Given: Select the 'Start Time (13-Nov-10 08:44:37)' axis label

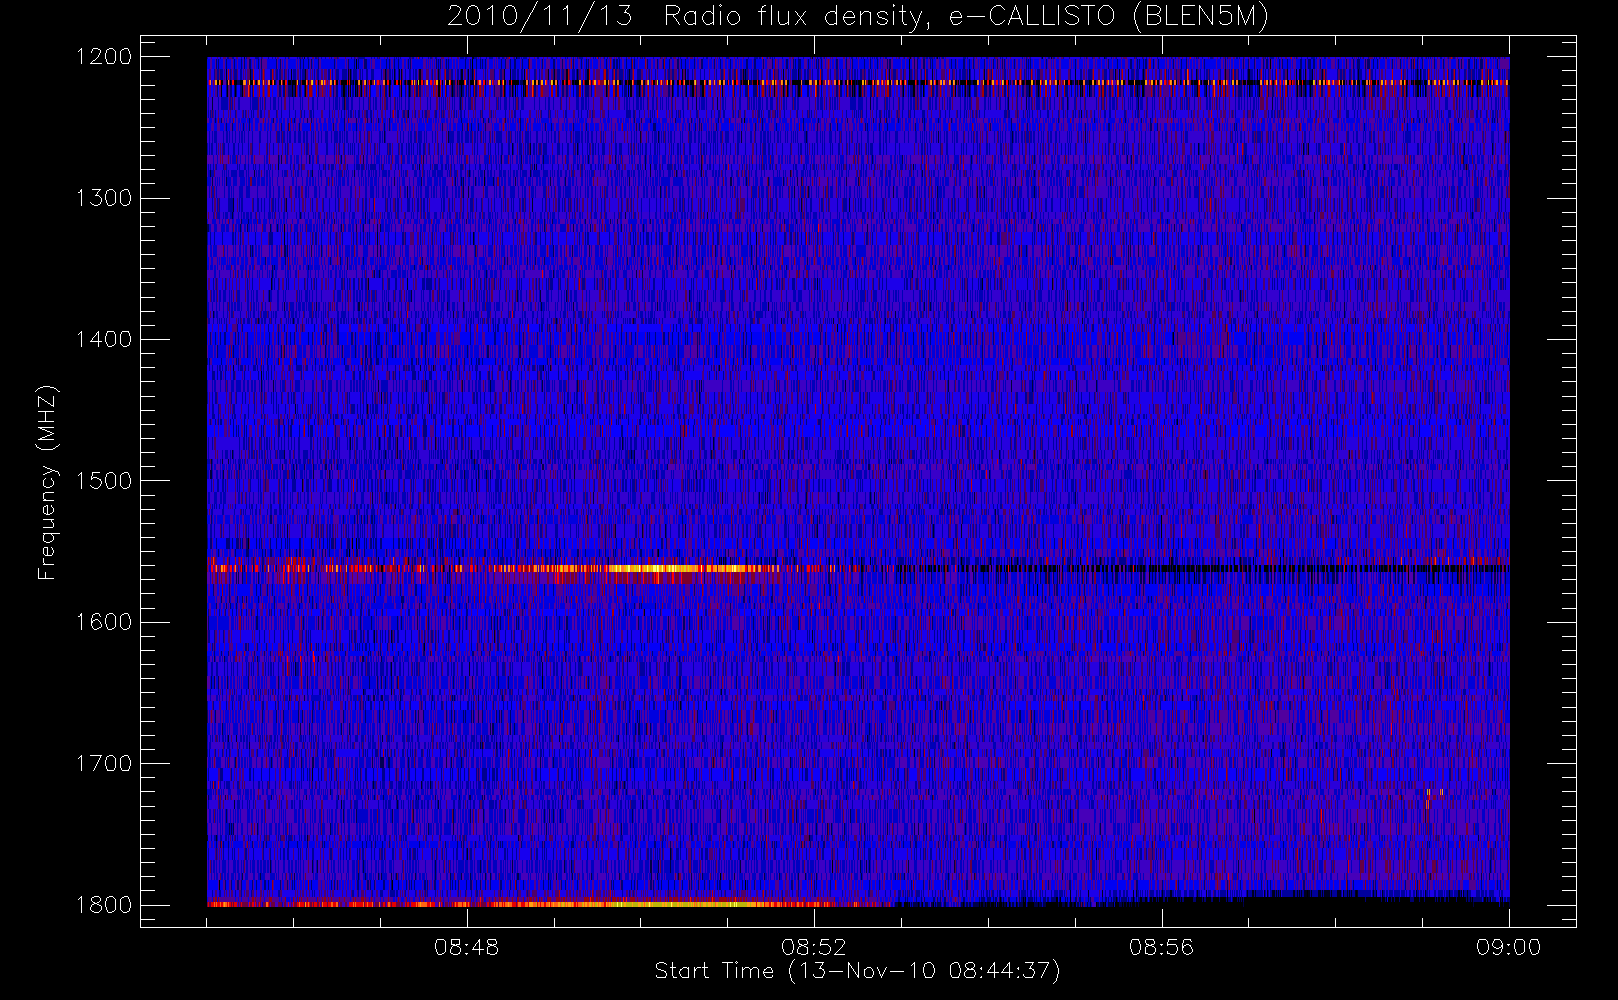Looking at the screenshot, I should 857,971.
